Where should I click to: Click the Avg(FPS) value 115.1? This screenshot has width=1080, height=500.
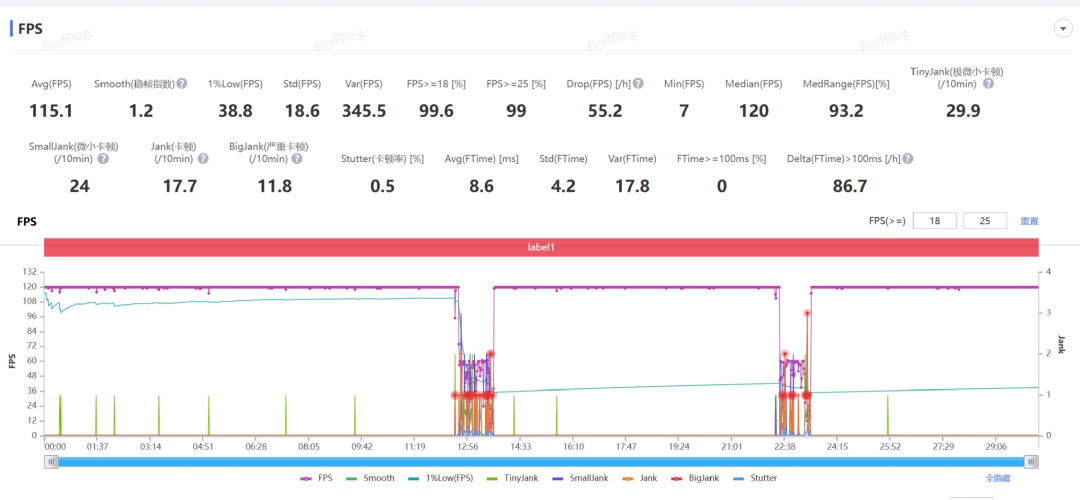[51, 110]
